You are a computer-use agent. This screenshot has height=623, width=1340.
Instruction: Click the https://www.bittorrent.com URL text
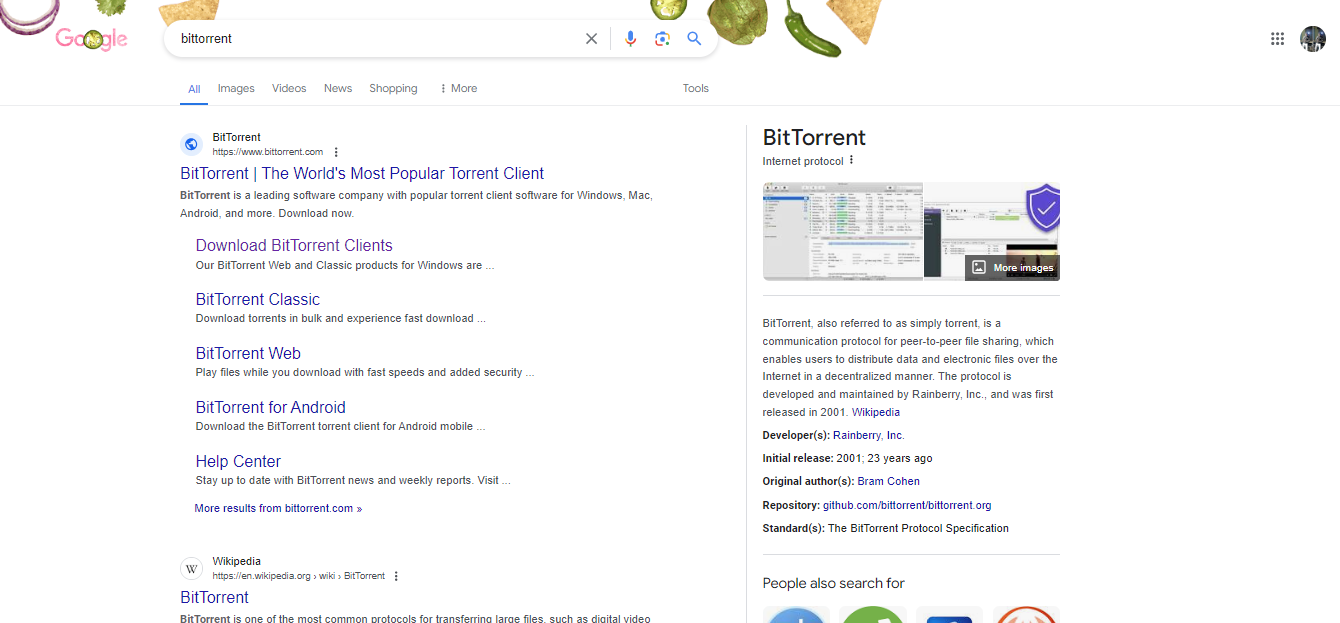(268, 152)
